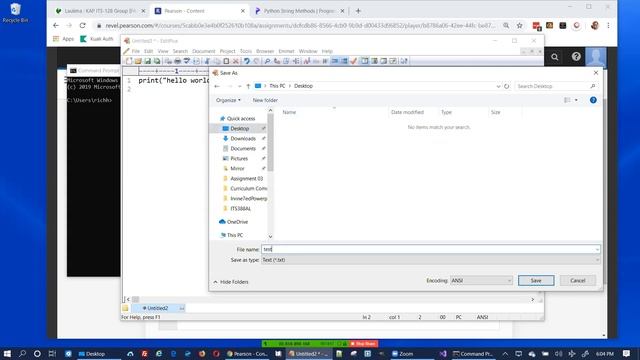Select Untitled2 document tab in EditPlus

157,308
